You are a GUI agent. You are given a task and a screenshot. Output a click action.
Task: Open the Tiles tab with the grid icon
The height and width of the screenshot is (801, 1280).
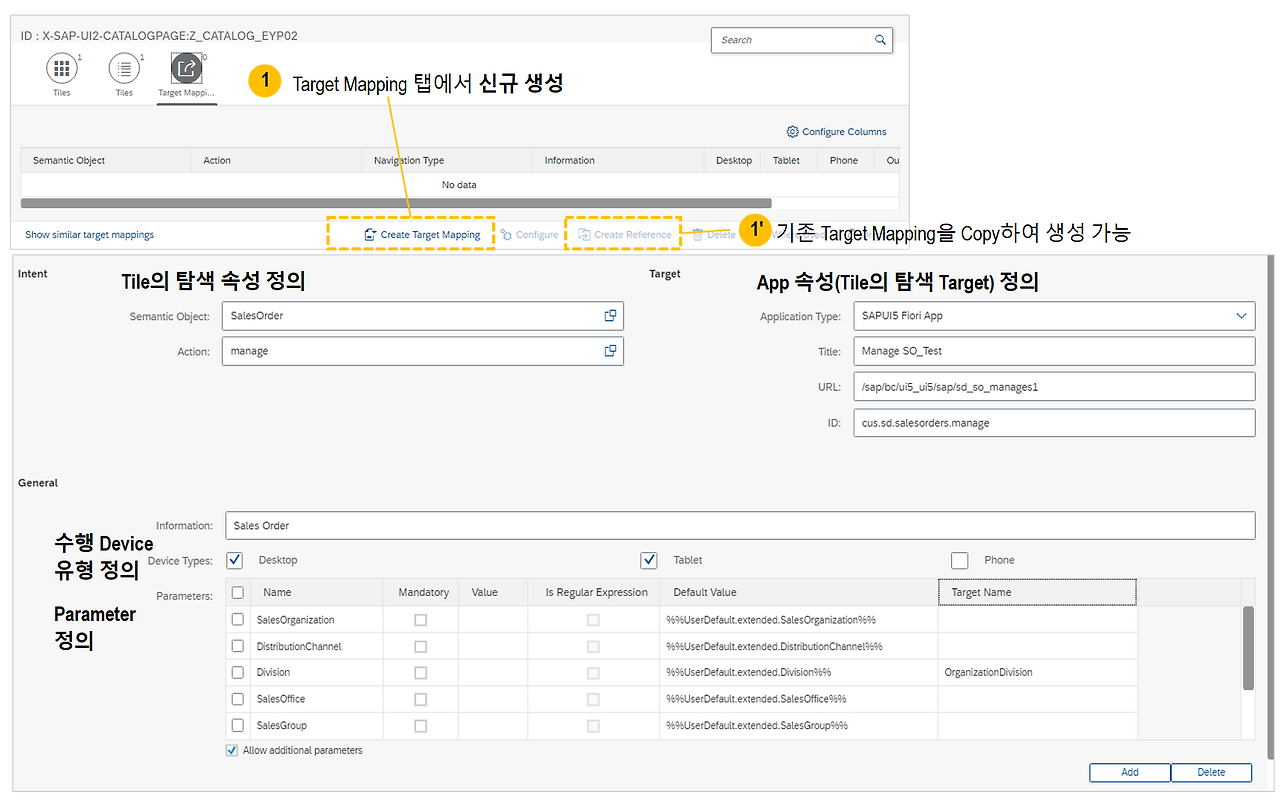pyautogui.click(x=62, y=69)
